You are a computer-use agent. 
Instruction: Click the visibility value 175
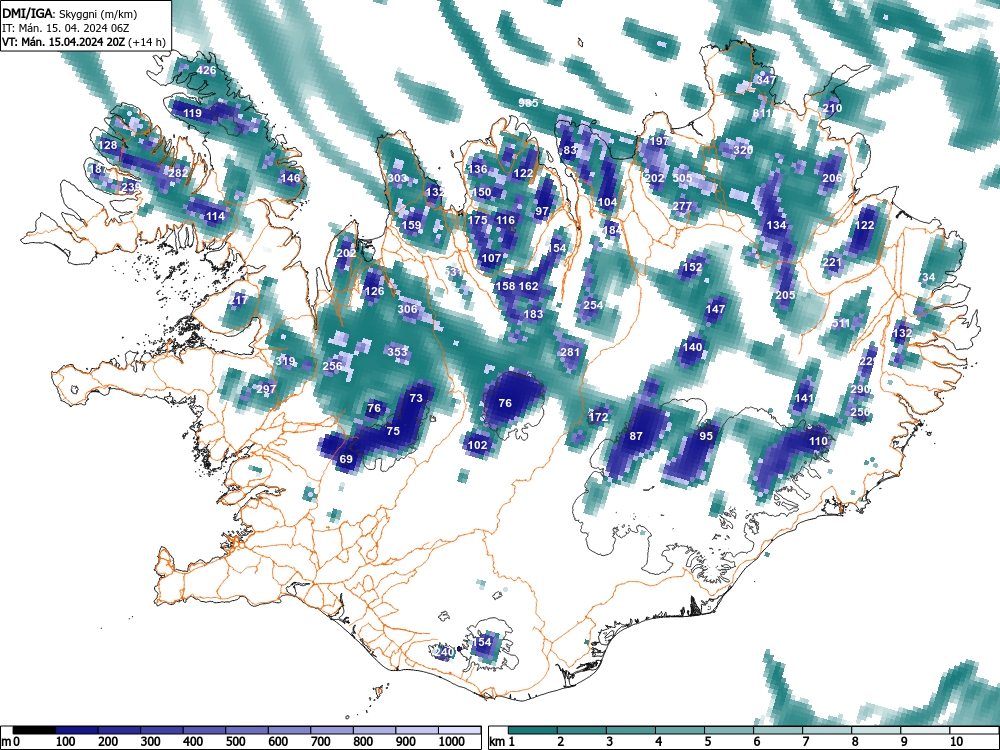click(x=477, y=220)
